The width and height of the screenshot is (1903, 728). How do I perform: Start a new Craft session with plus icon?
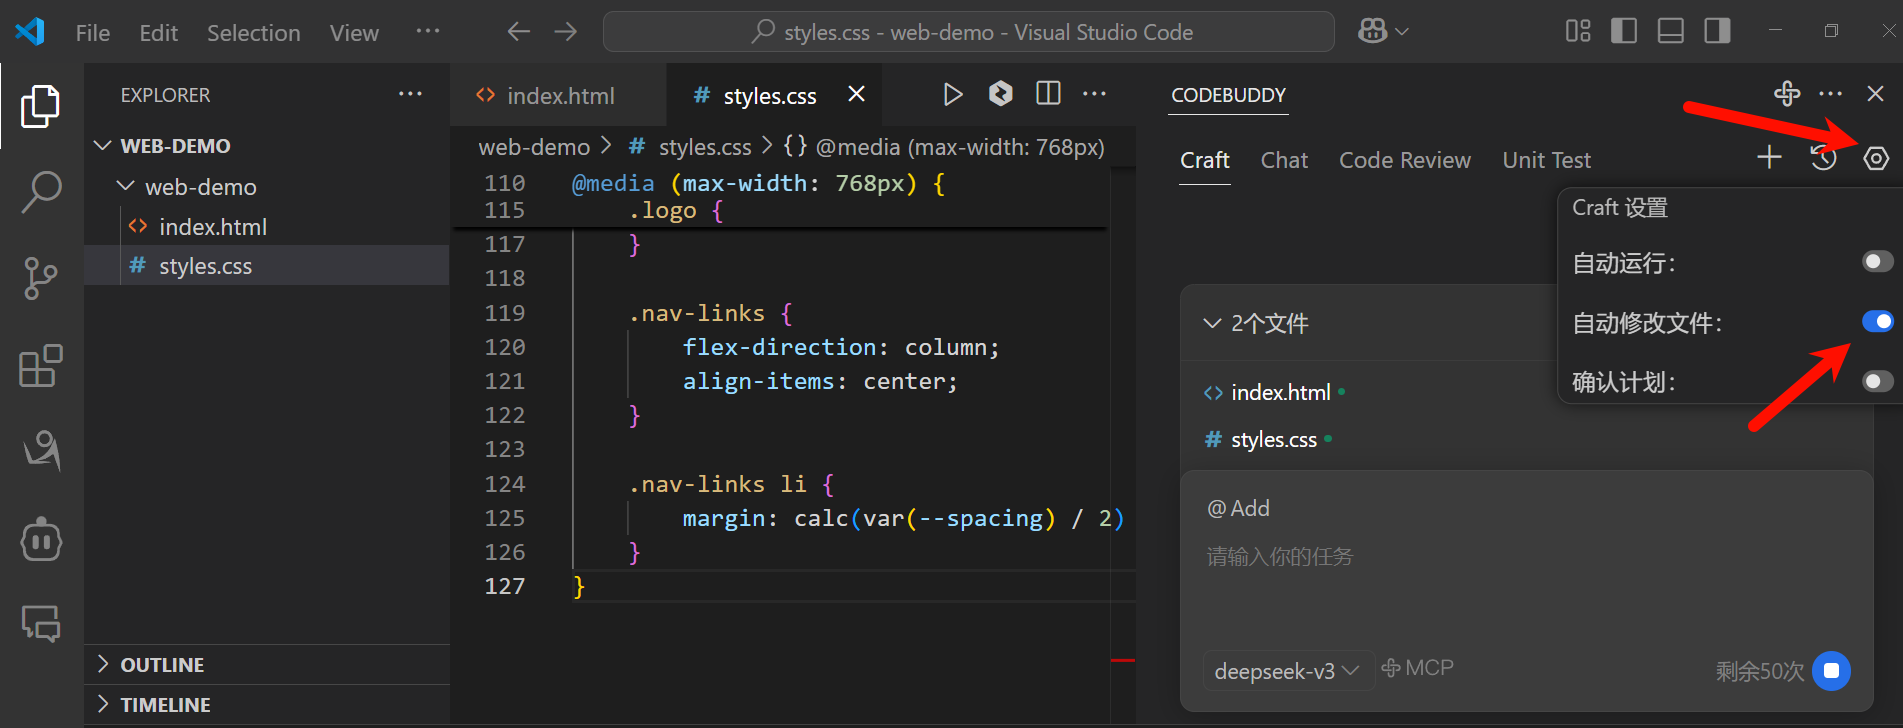pos(1769,158)
